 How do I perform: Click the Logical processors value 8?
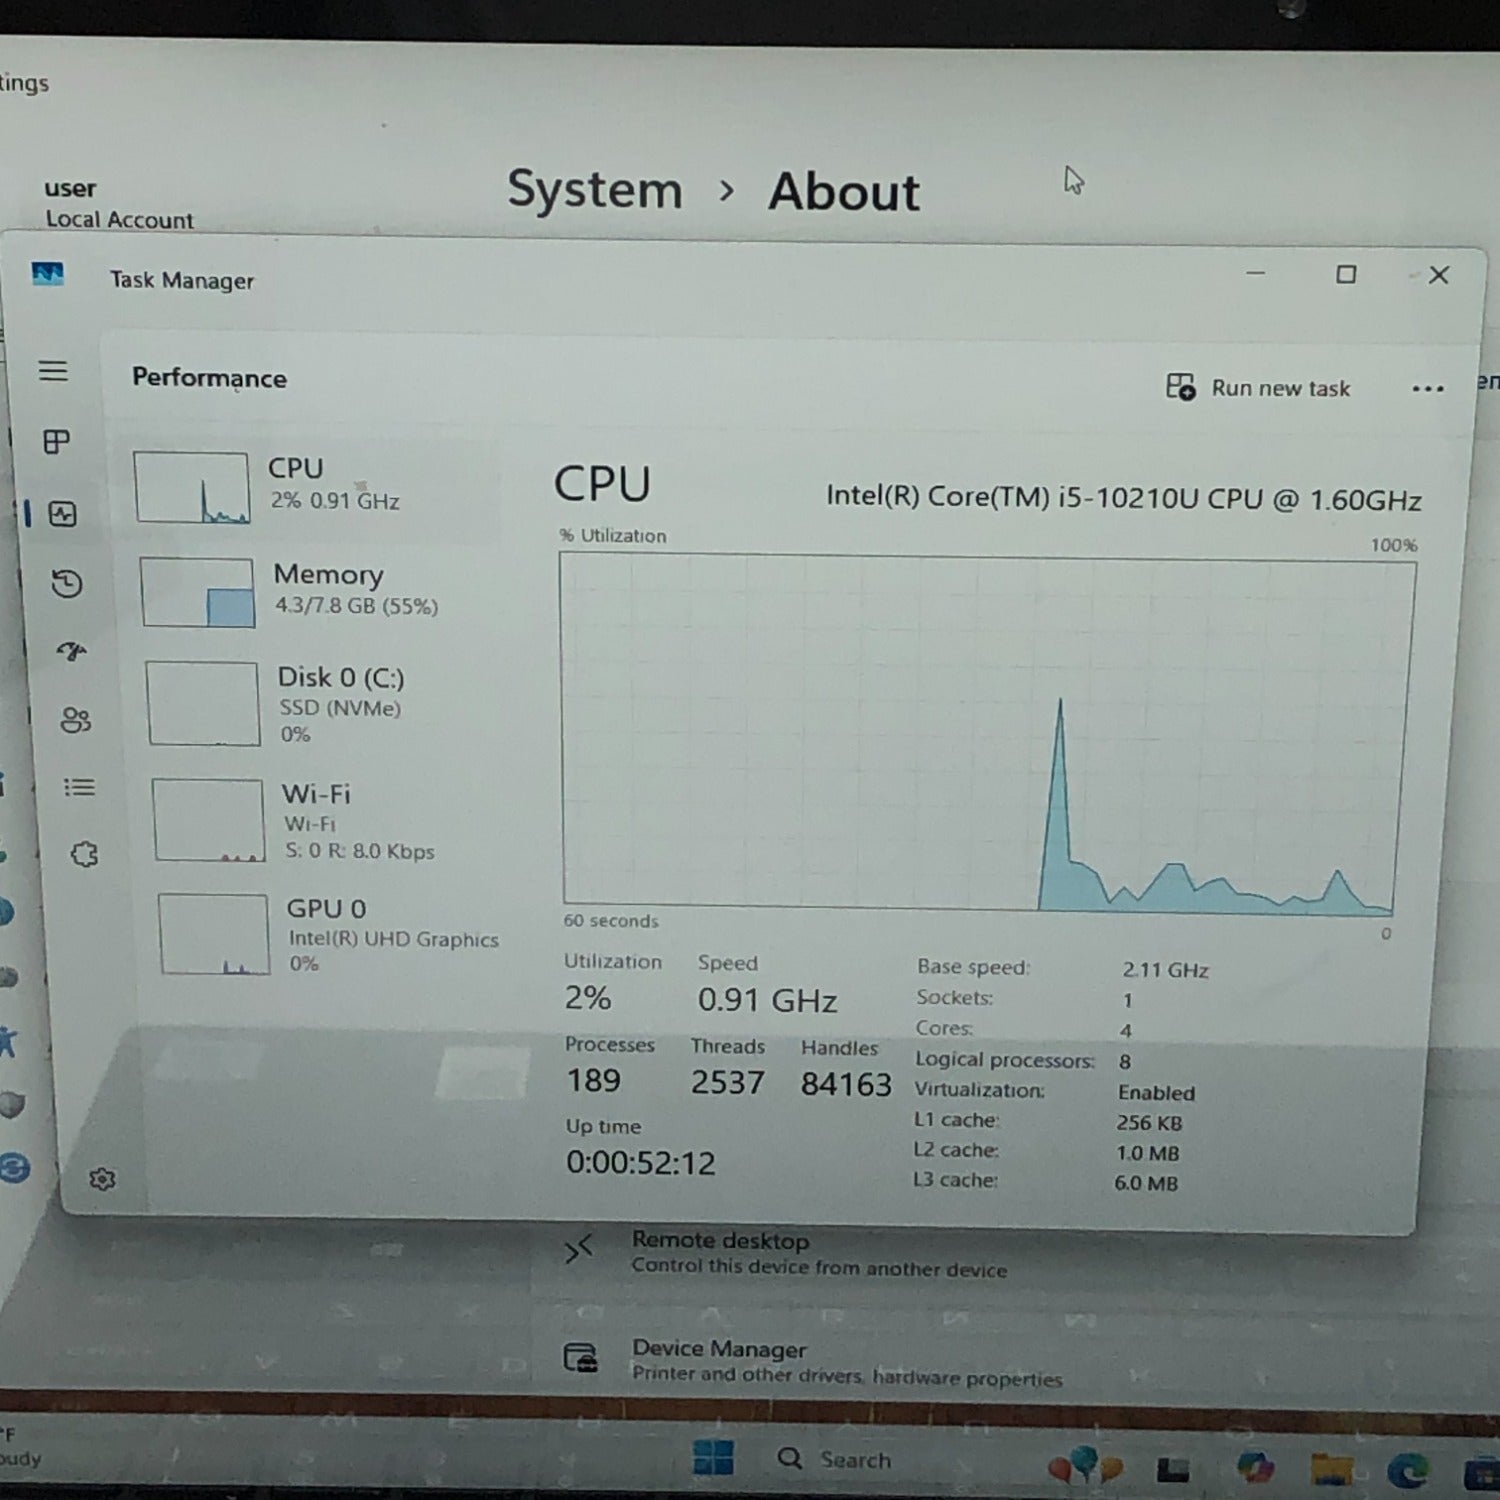click(x=1125, y=1062)
